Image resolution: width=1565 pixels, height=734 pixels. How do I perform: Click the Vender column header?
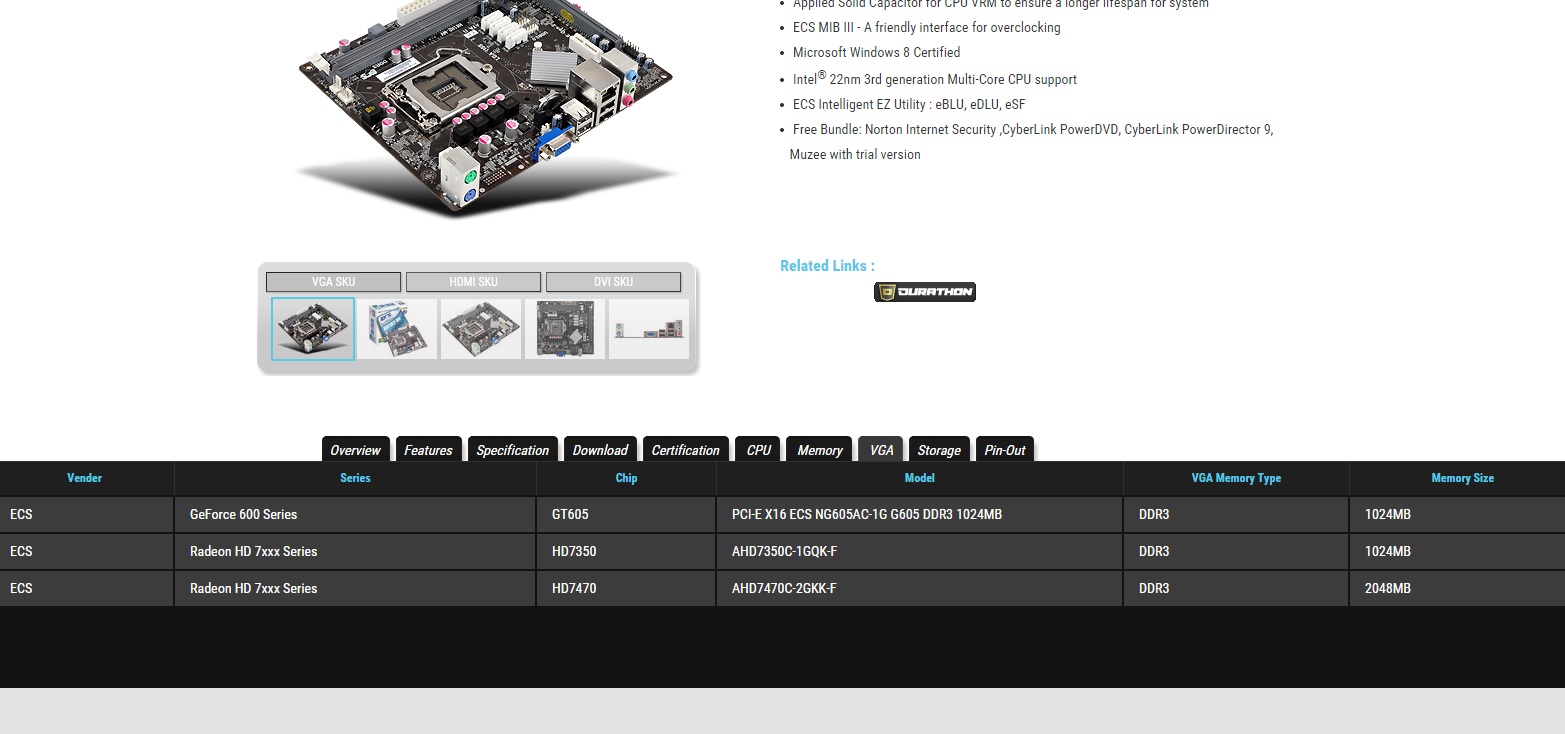tap(85, 478)
